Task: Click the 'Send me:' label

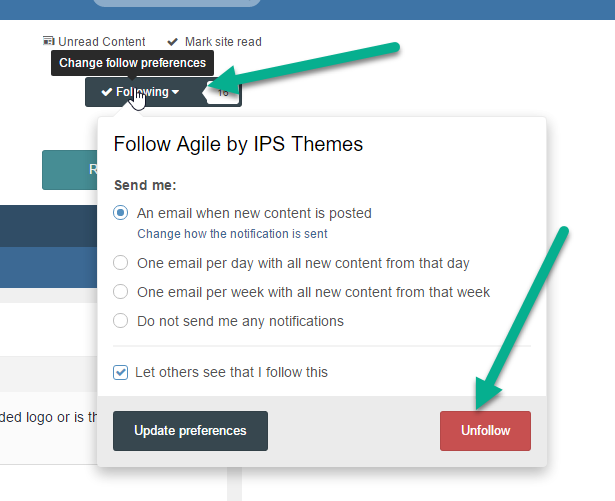Action: [145, 186]
